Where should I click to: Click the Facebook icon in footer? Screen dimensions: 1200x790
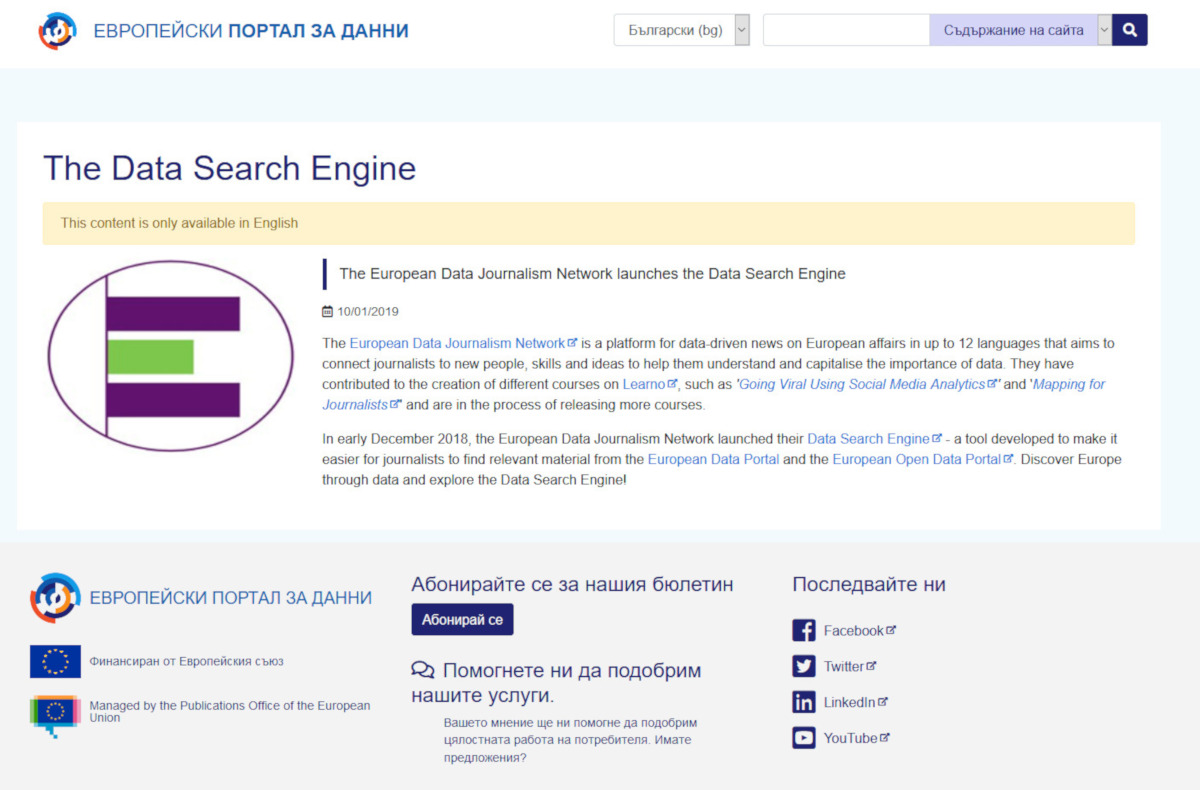(804, 631)
